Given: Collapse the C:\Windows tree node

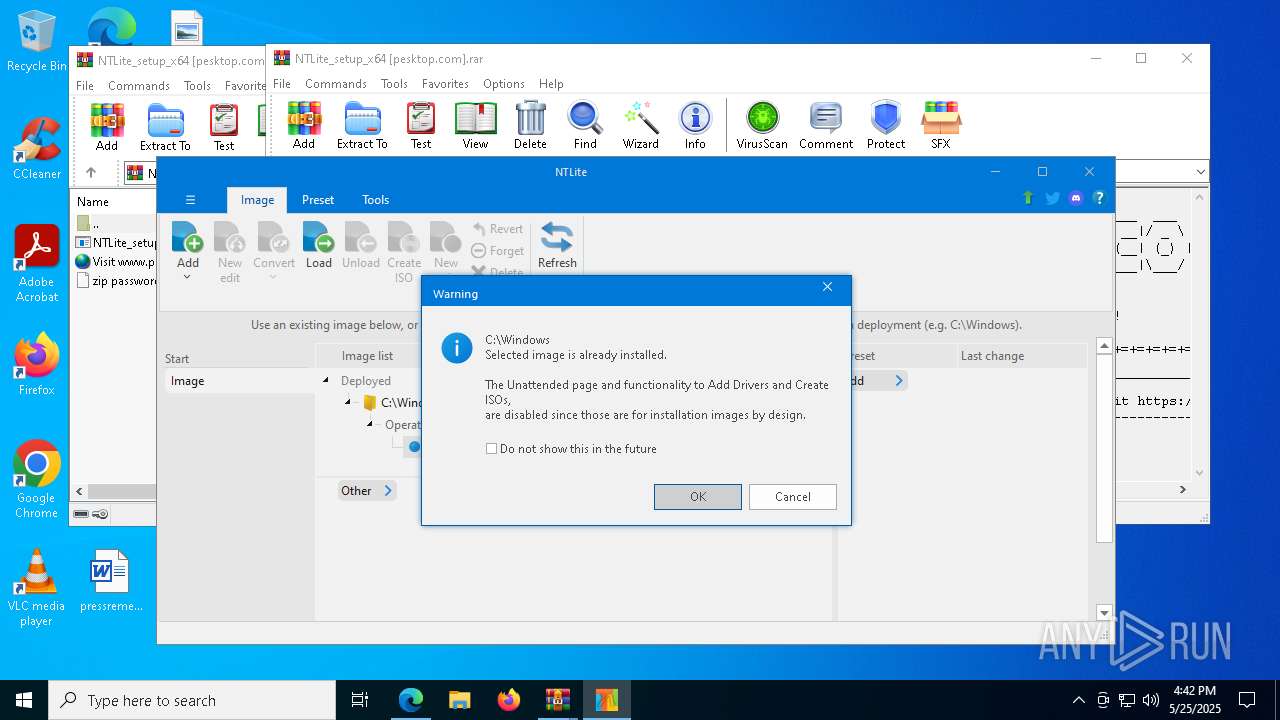Looking at the screenshot, I should coord(348,403).
